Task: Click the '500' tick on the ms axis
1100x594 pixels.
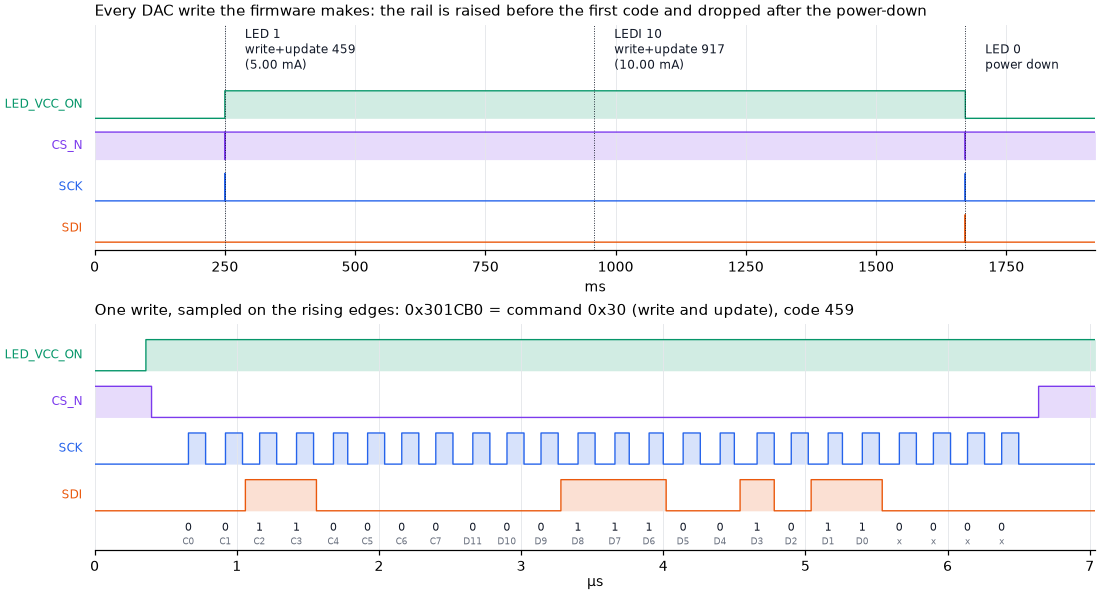Action: (355, 267)
